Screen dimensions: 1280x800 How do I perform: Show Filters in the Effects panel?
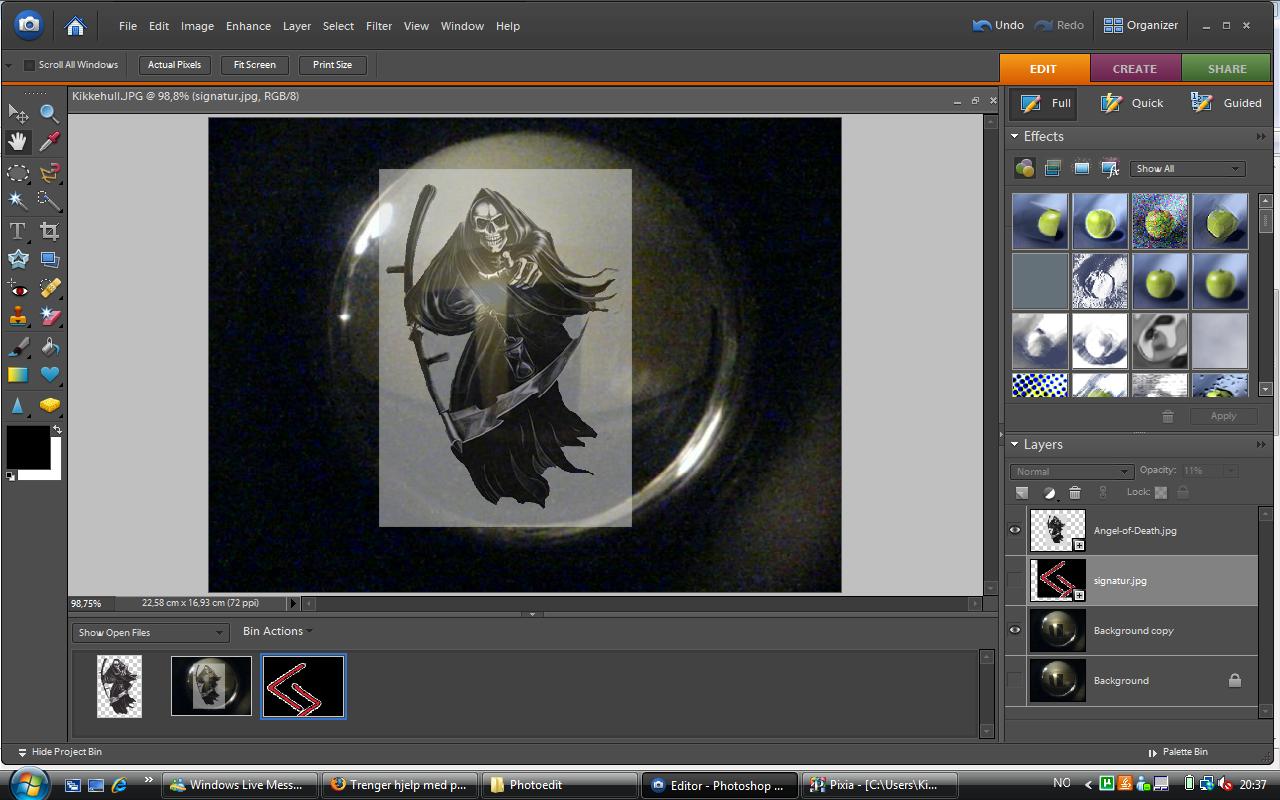1024,168
